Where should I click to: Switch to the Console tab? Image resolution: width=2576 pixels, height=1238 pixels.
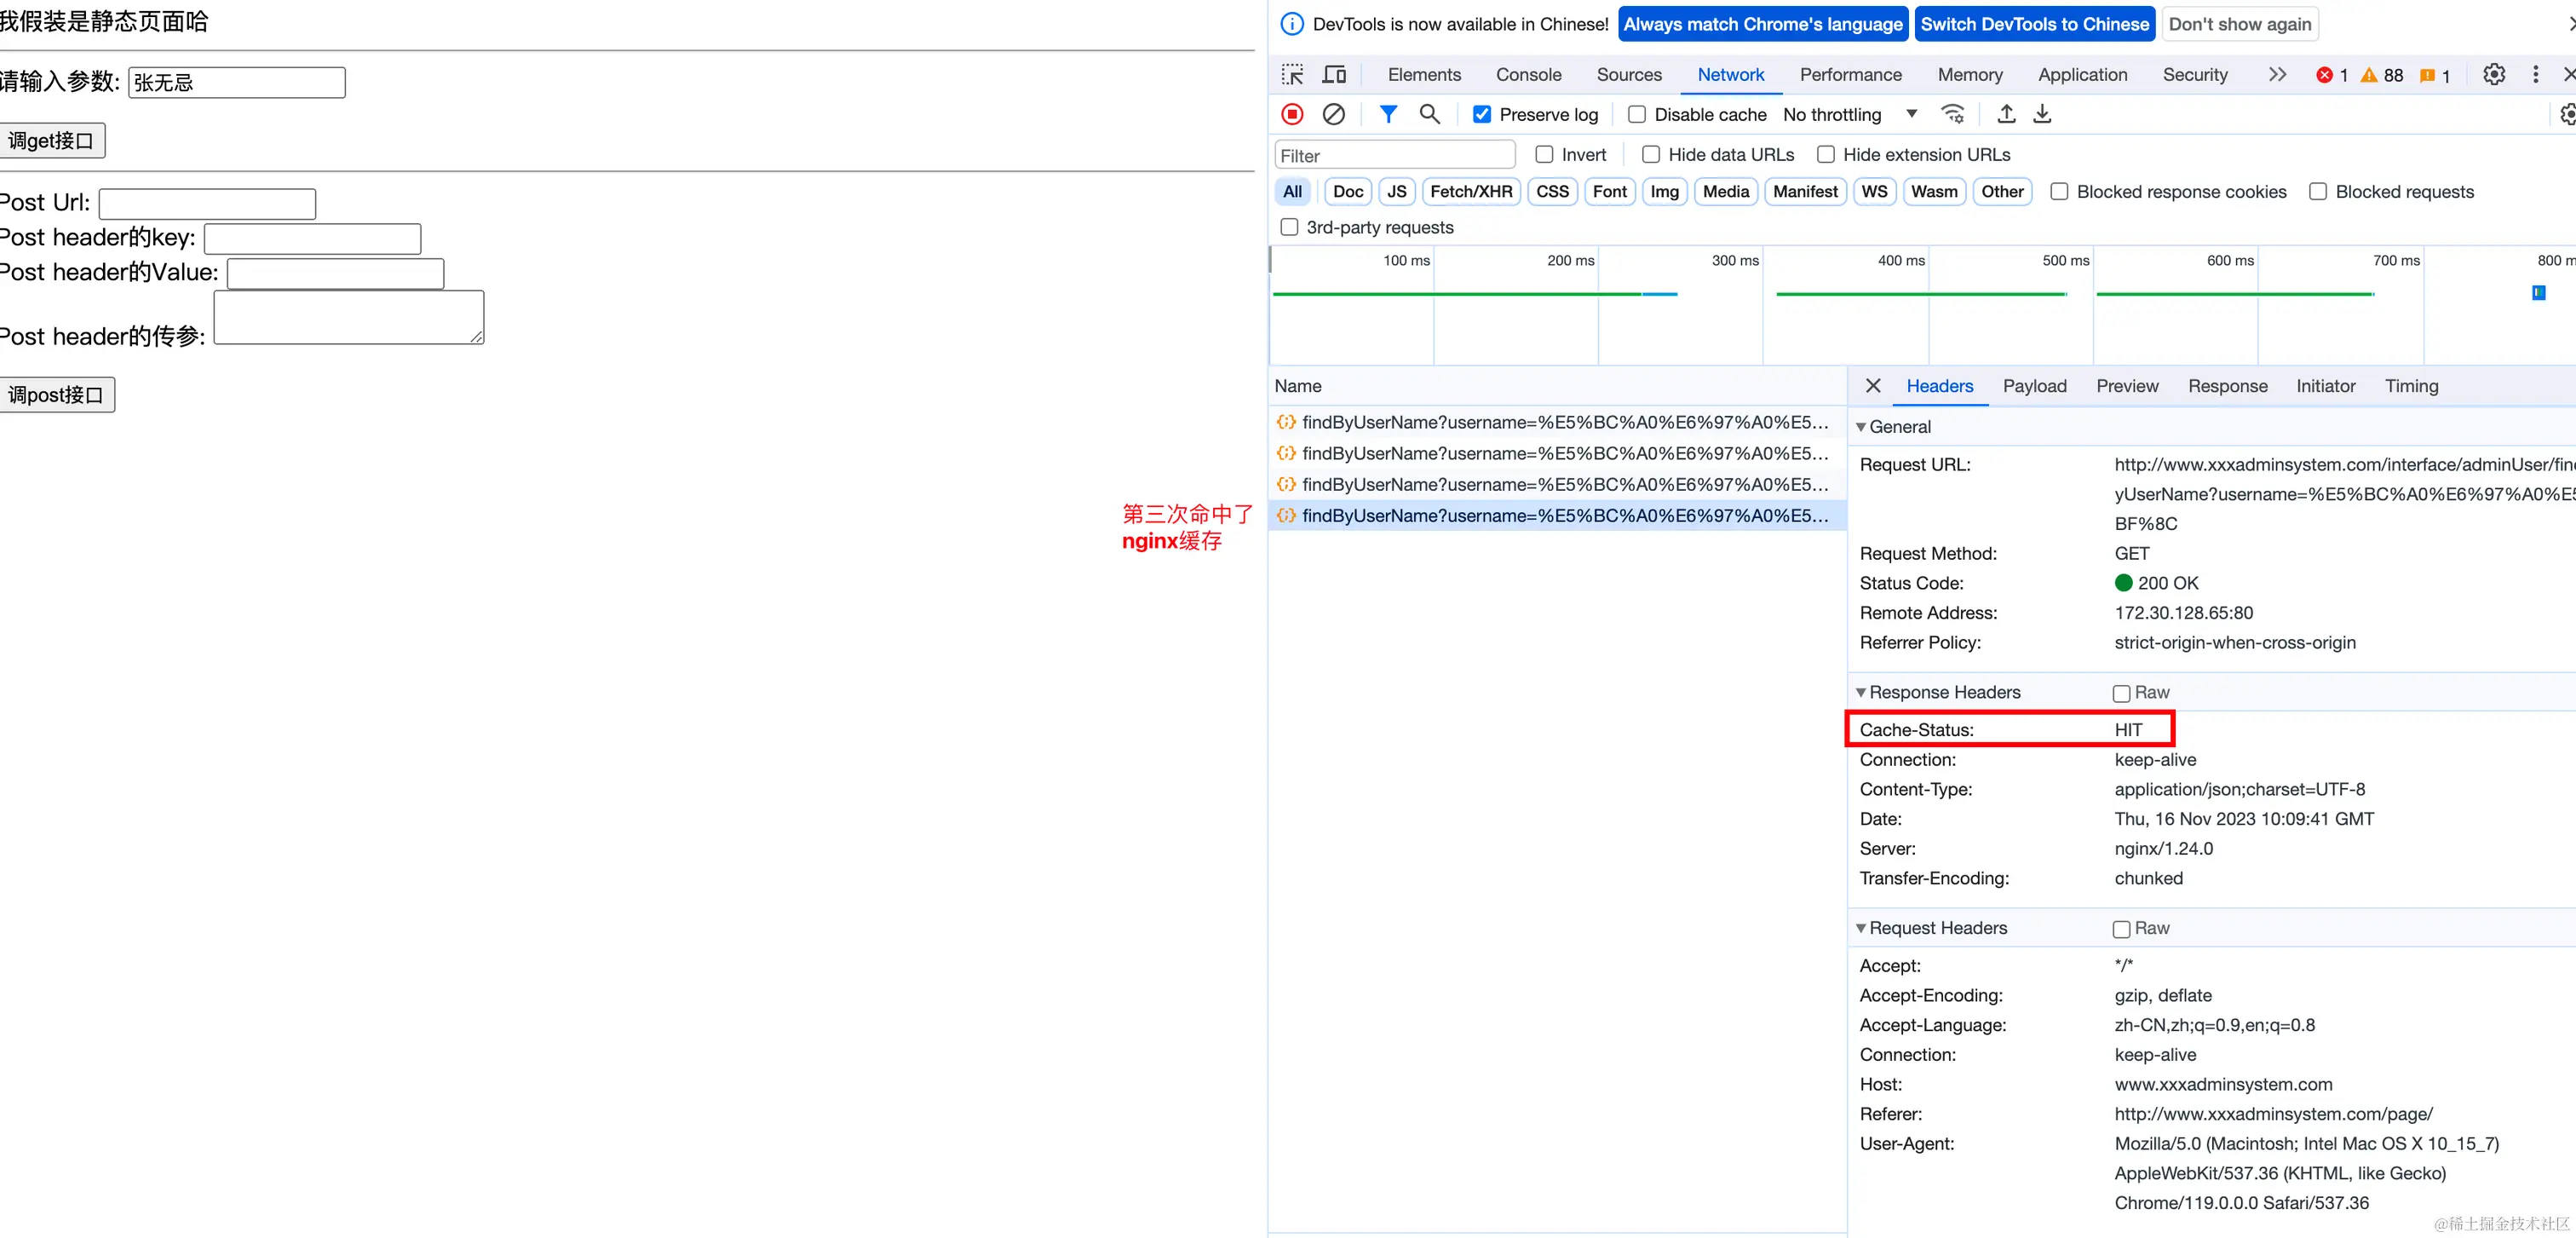[x=1528, y=75]
